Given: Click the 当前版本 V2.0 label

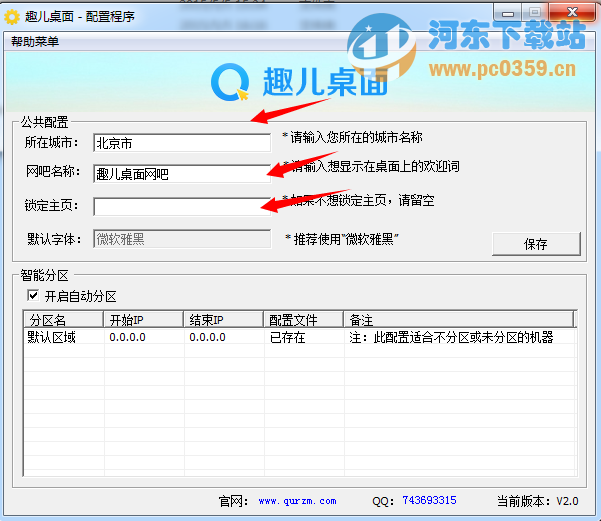Looking at the screenshot, I should pyautogui.click(x=538, y=501).
